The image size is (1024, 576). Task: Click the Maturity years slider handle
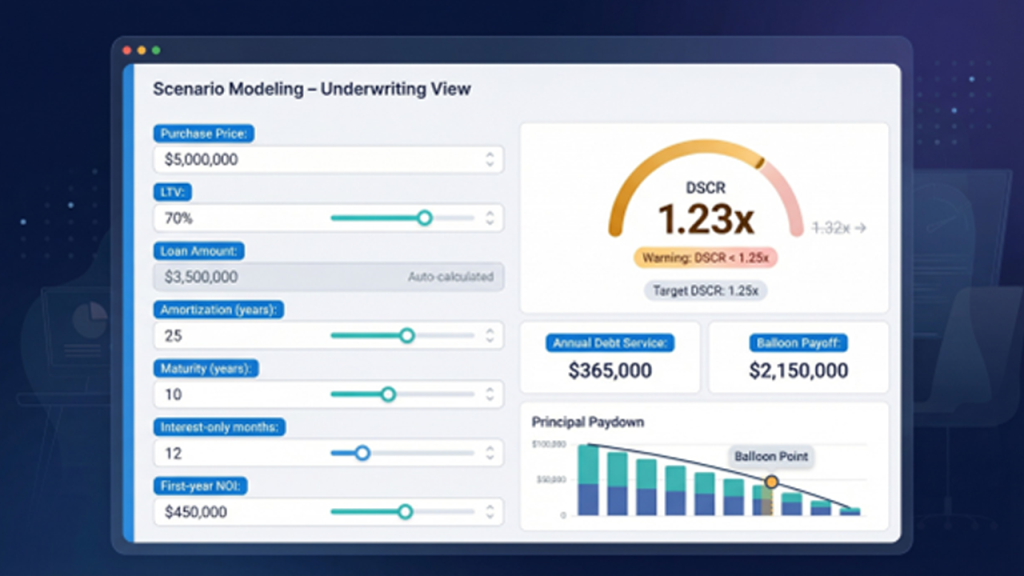click(x=387, y=395)
